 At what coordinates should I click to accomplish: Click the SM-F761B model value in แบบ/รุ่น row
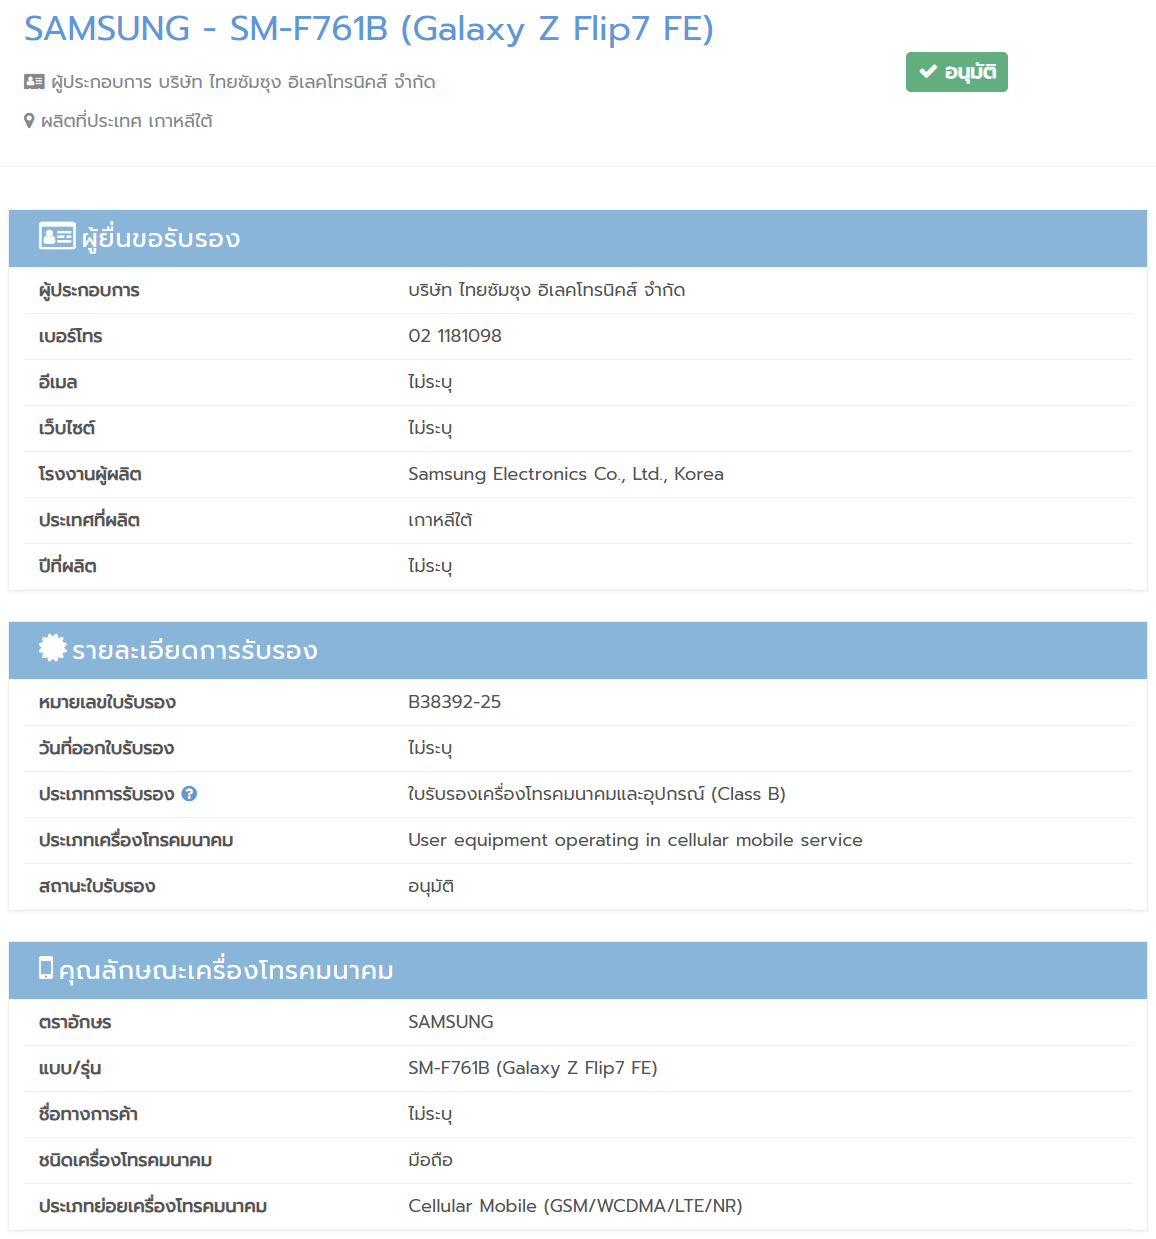(532, 1068)
